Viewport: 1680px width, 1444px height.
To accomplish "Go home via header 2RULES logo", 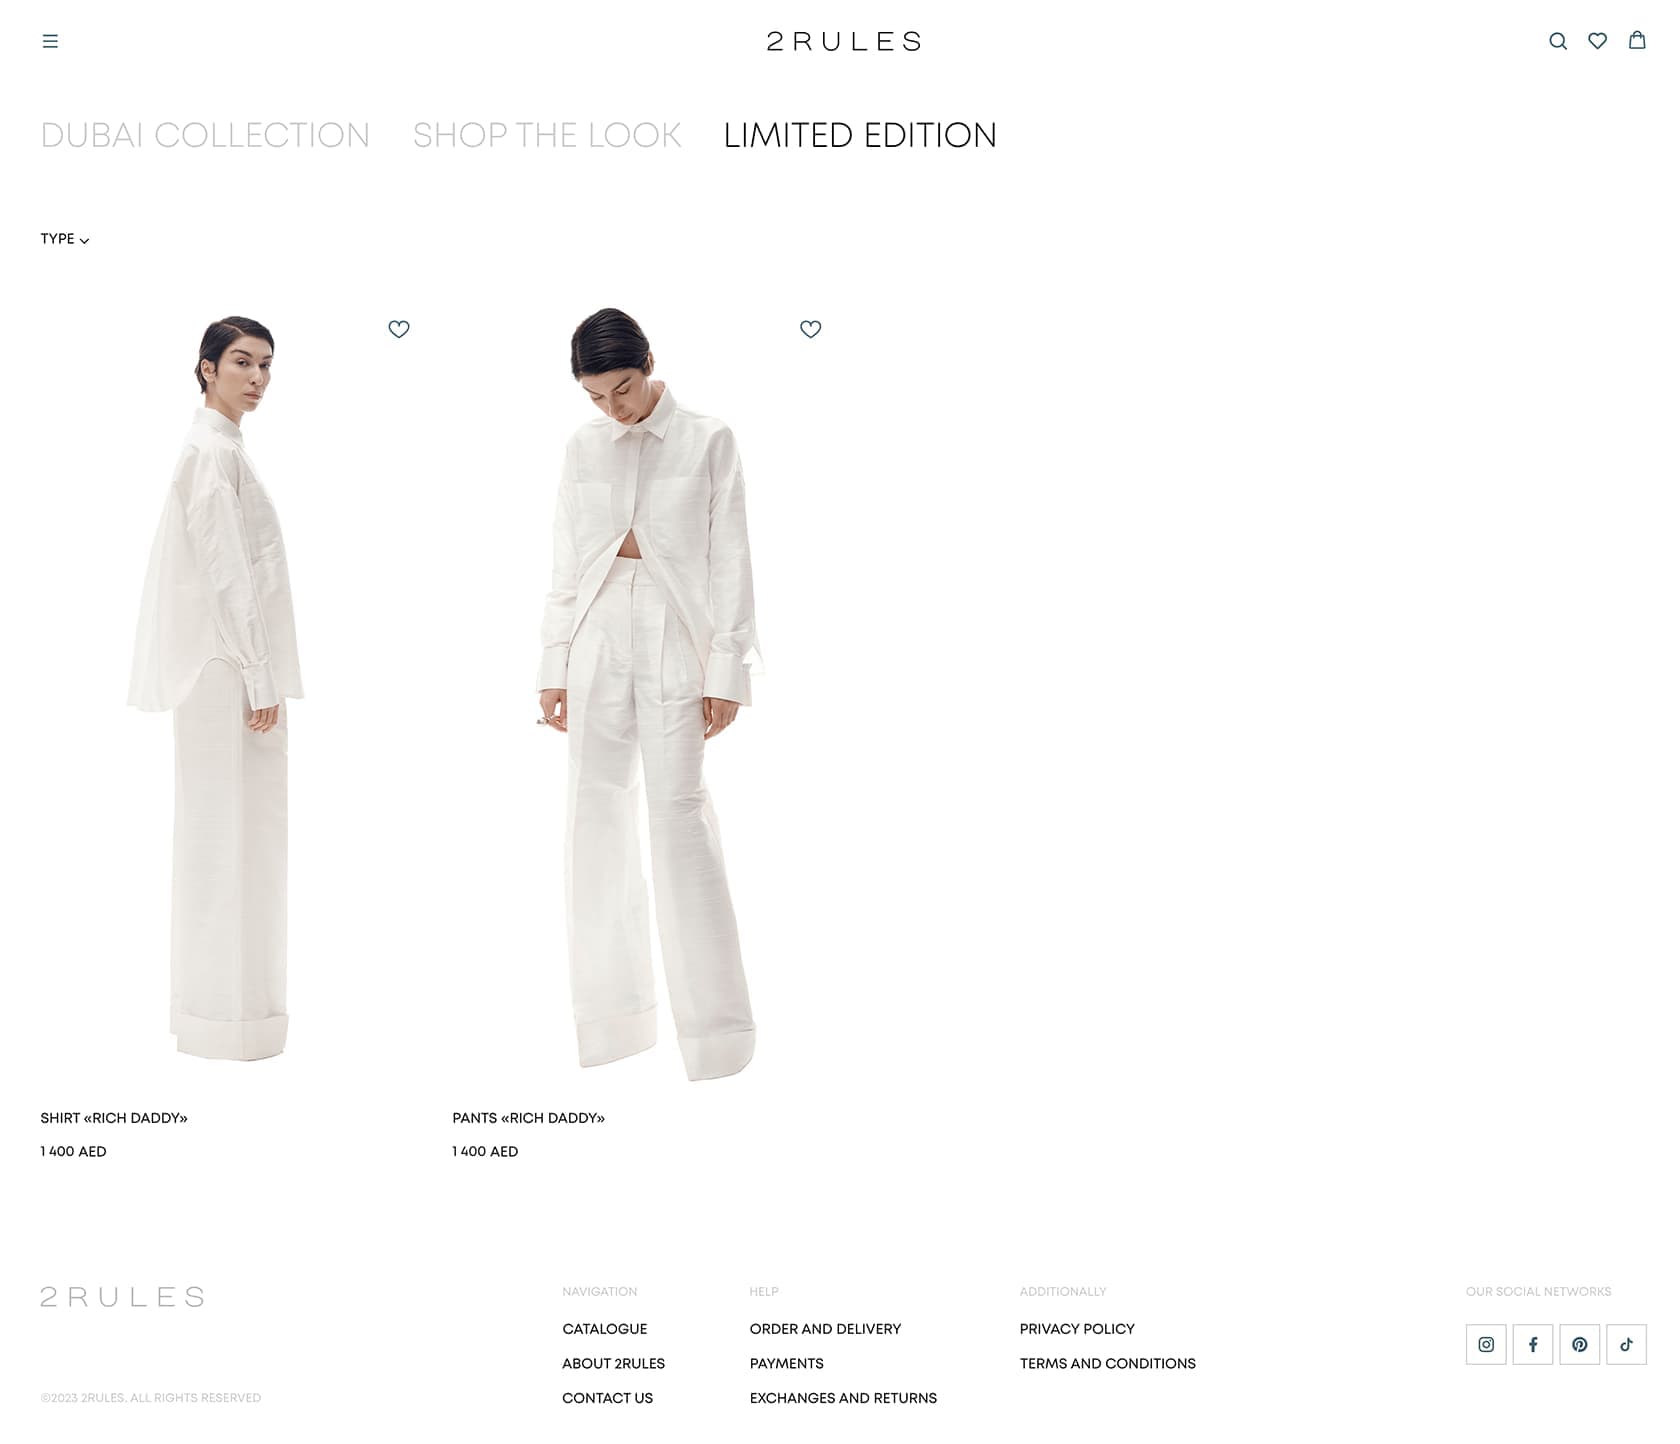I will [x=844, y=41].
